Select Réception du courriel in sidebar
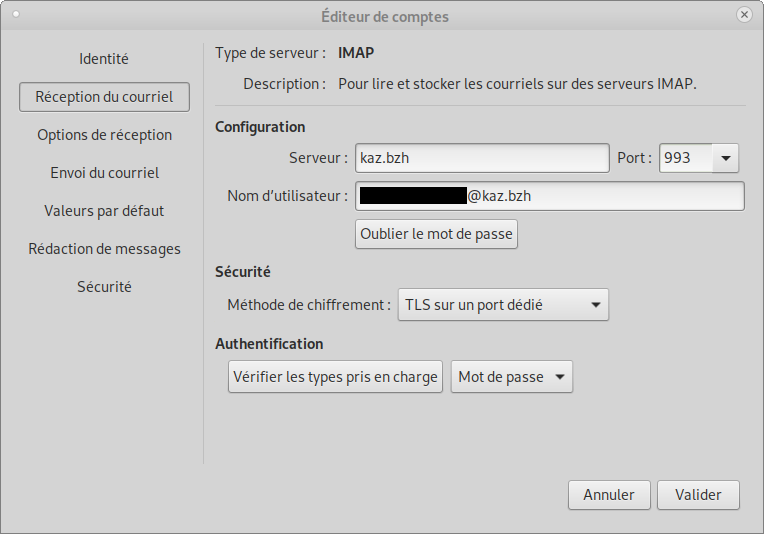This screenshot has width=764, height=534. tap(104, 97)
